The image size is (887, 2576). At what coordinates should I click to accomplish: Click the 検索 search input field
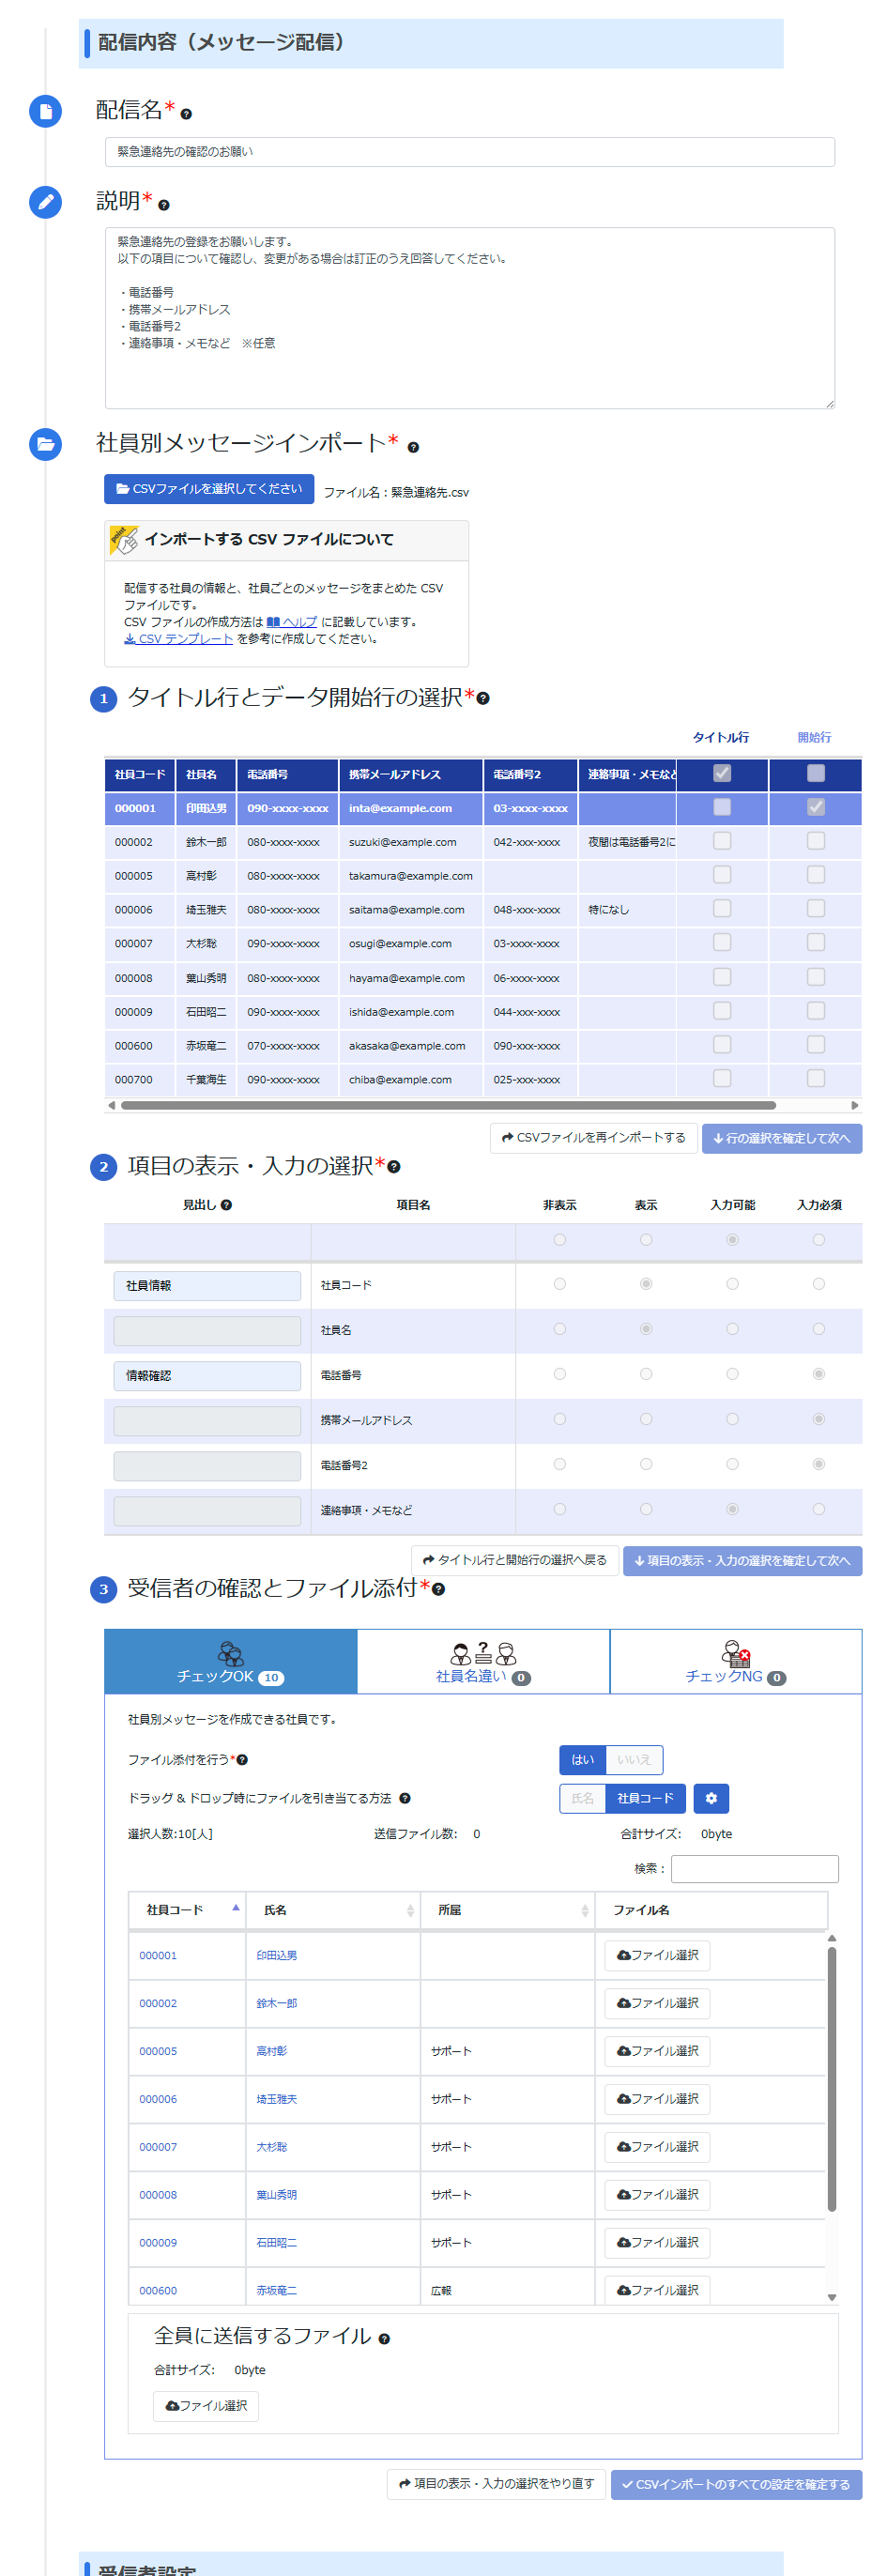pos(754,1867)
